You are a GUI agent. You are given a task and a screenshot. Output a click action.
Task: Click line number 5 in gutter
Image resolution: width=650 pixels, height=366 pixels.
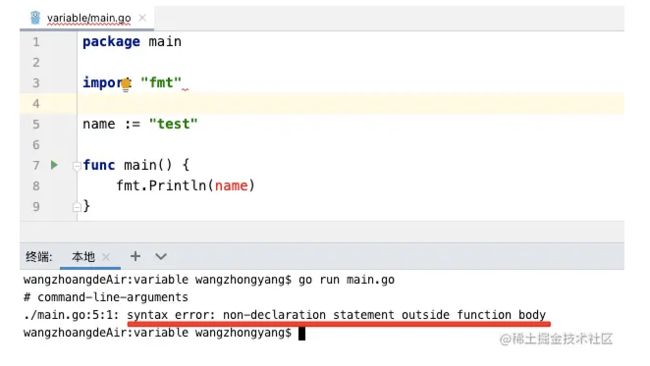pos(36,124)
